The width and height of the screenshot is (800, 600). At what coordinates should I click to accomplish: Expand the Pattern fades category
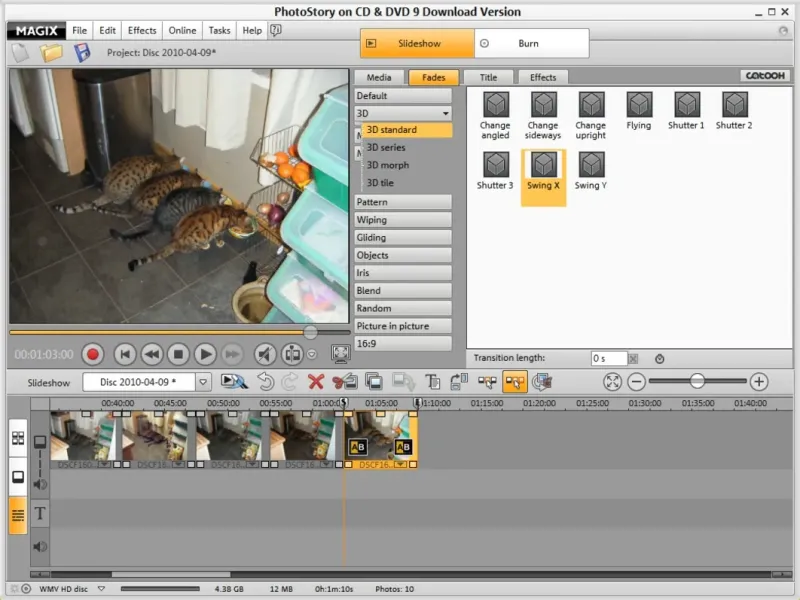[x=403, y=202]
